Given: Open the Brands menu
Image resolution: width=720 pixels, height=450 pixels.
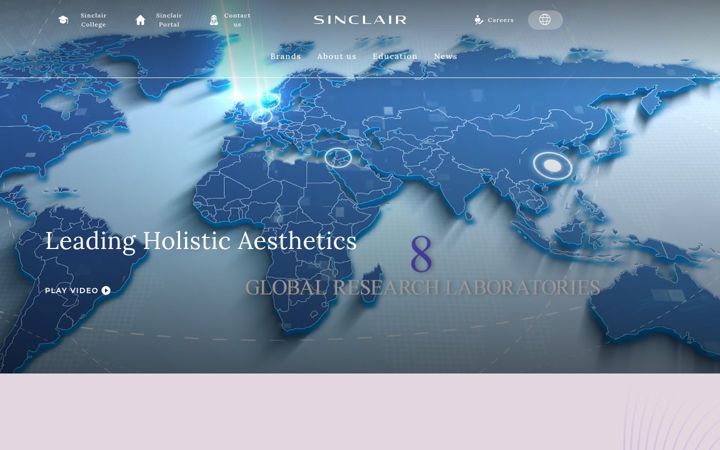Looking at the screenshot, I should pos(286,56).
